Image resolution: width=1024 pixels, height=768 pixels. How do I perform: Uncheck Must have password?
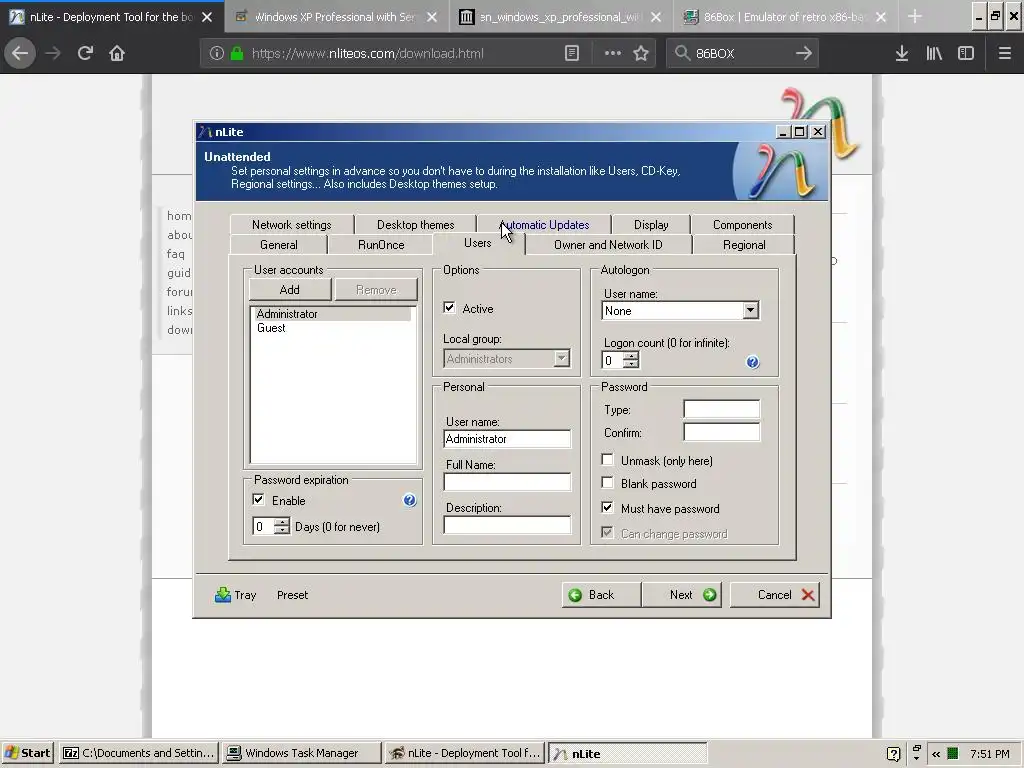coord(607,507)
